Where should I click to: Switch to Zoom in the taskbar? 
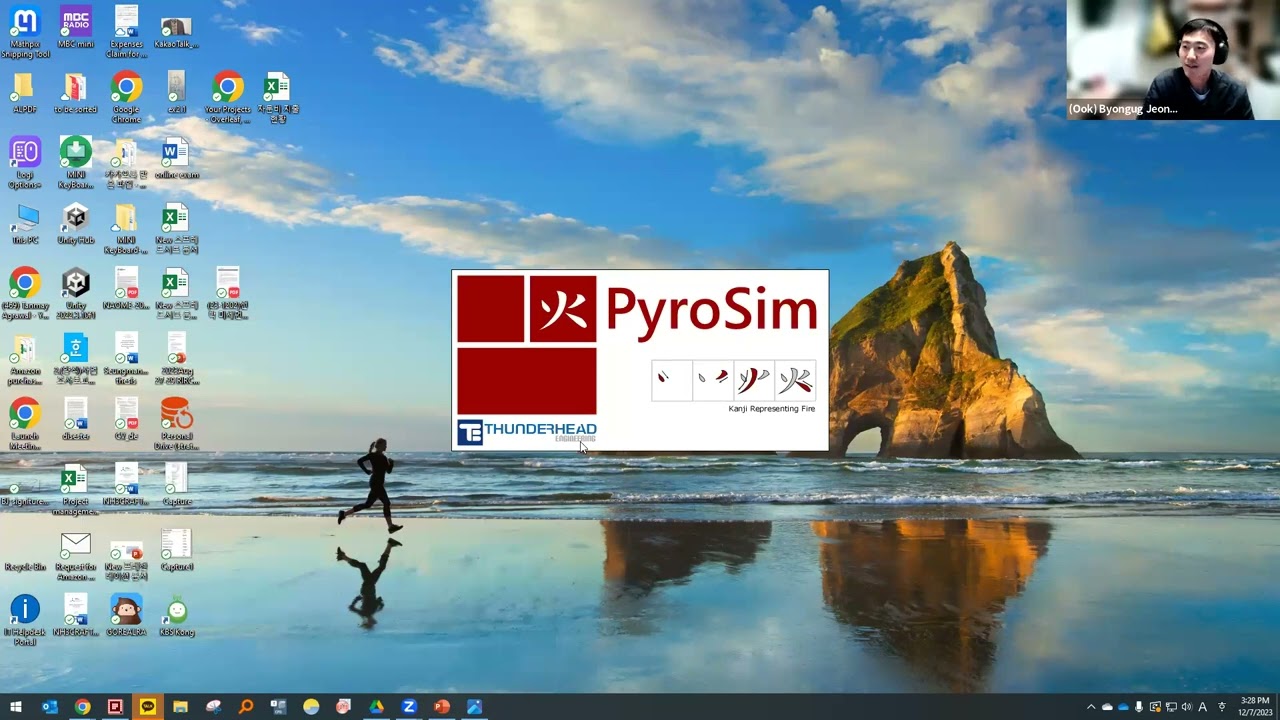tap(409, 707)
